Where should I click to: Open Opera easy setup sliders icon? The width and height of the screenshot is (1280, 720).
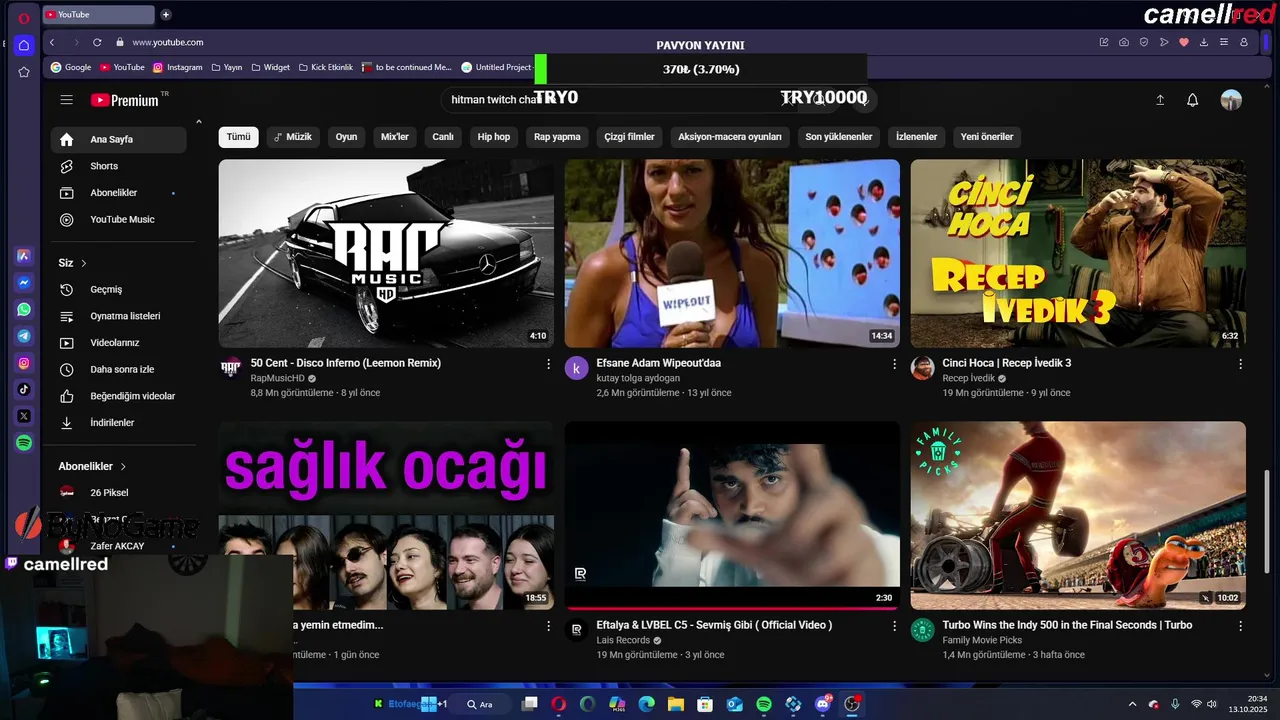1224,42
